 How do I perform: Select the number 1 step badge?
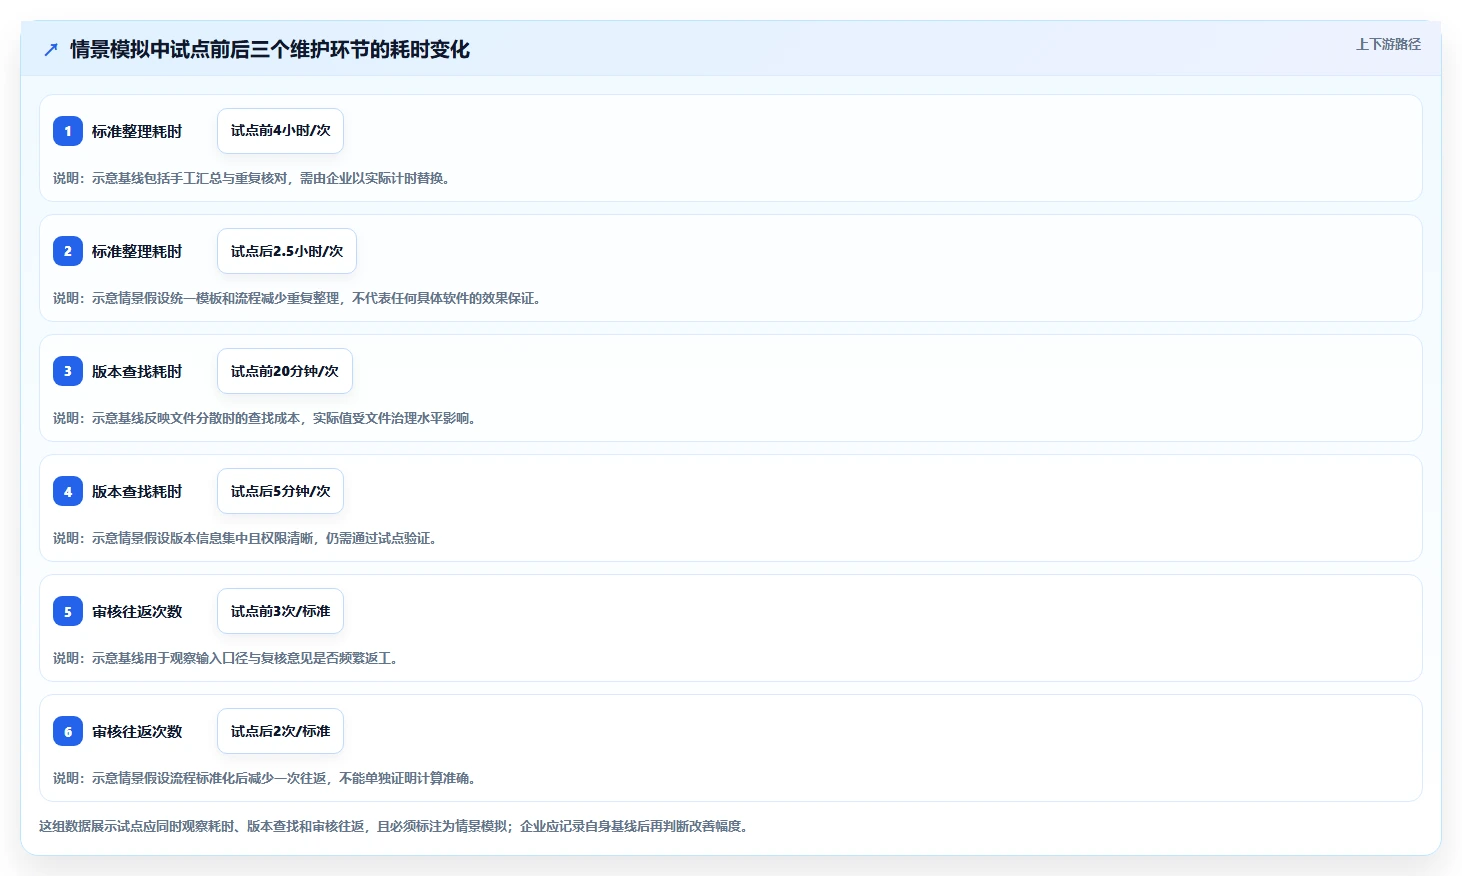(68, 131)
